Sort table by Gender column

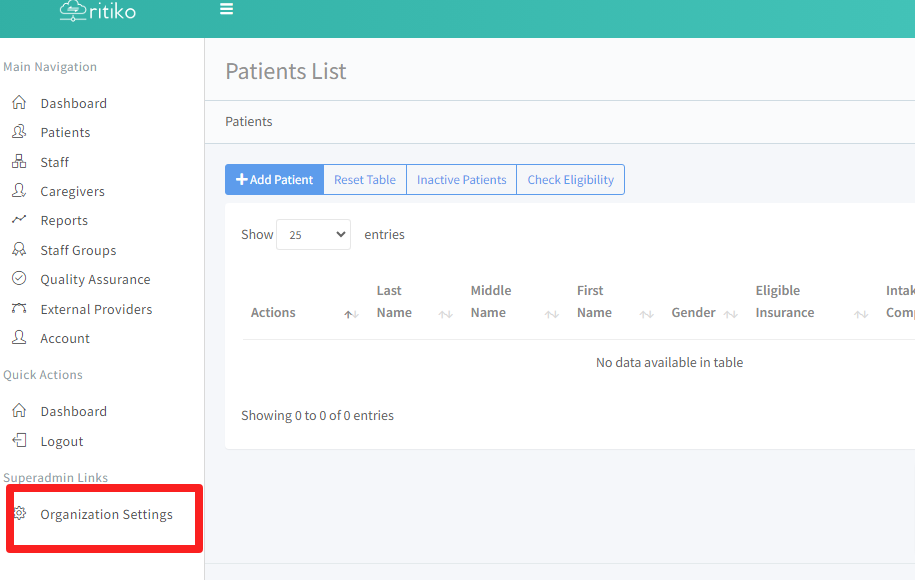click(693, 313)
